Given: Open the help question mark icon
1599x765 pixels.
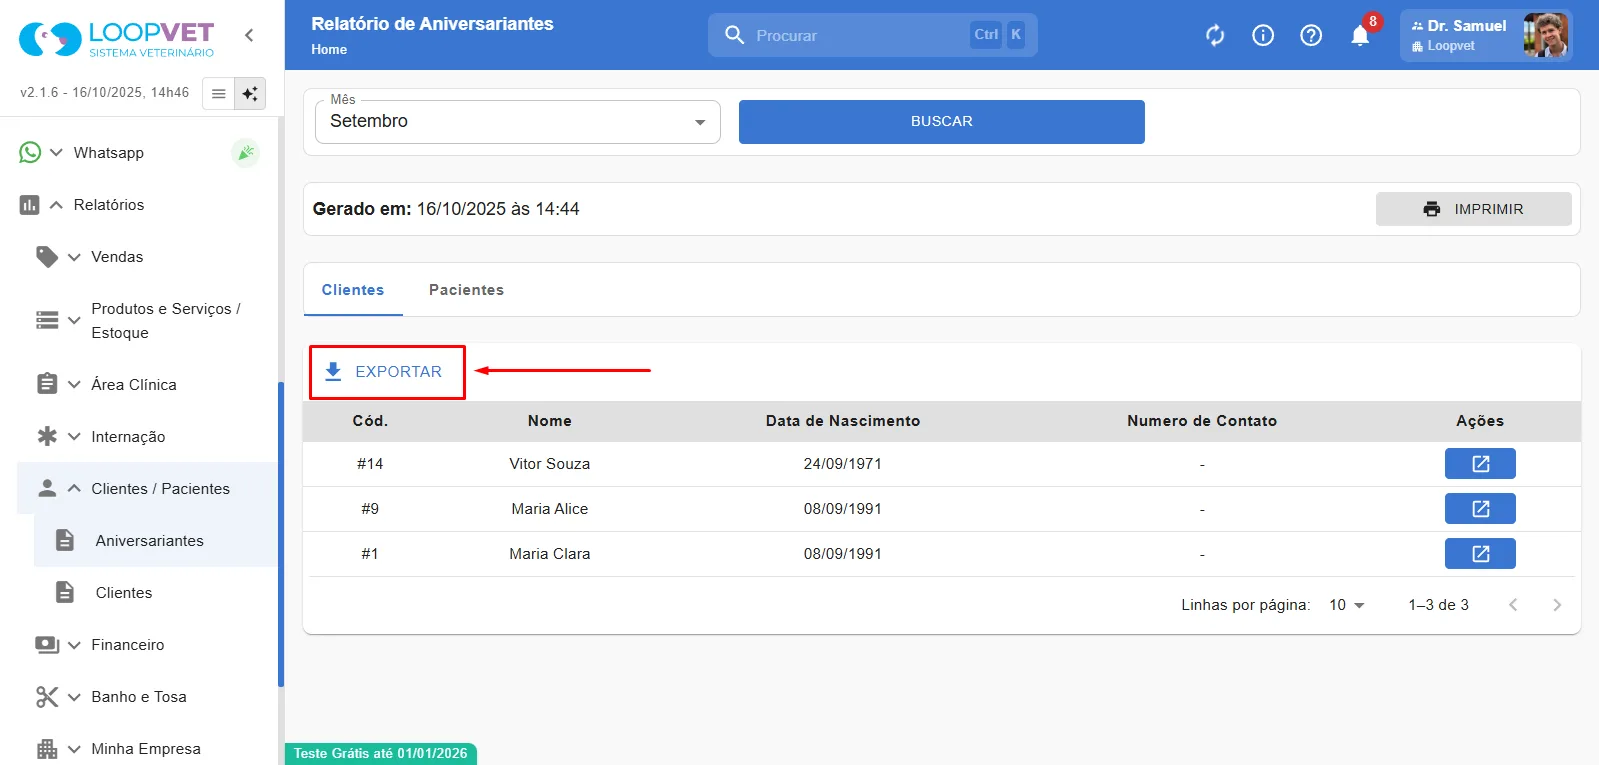Looking at the screenshot, I should point(1311,36).
